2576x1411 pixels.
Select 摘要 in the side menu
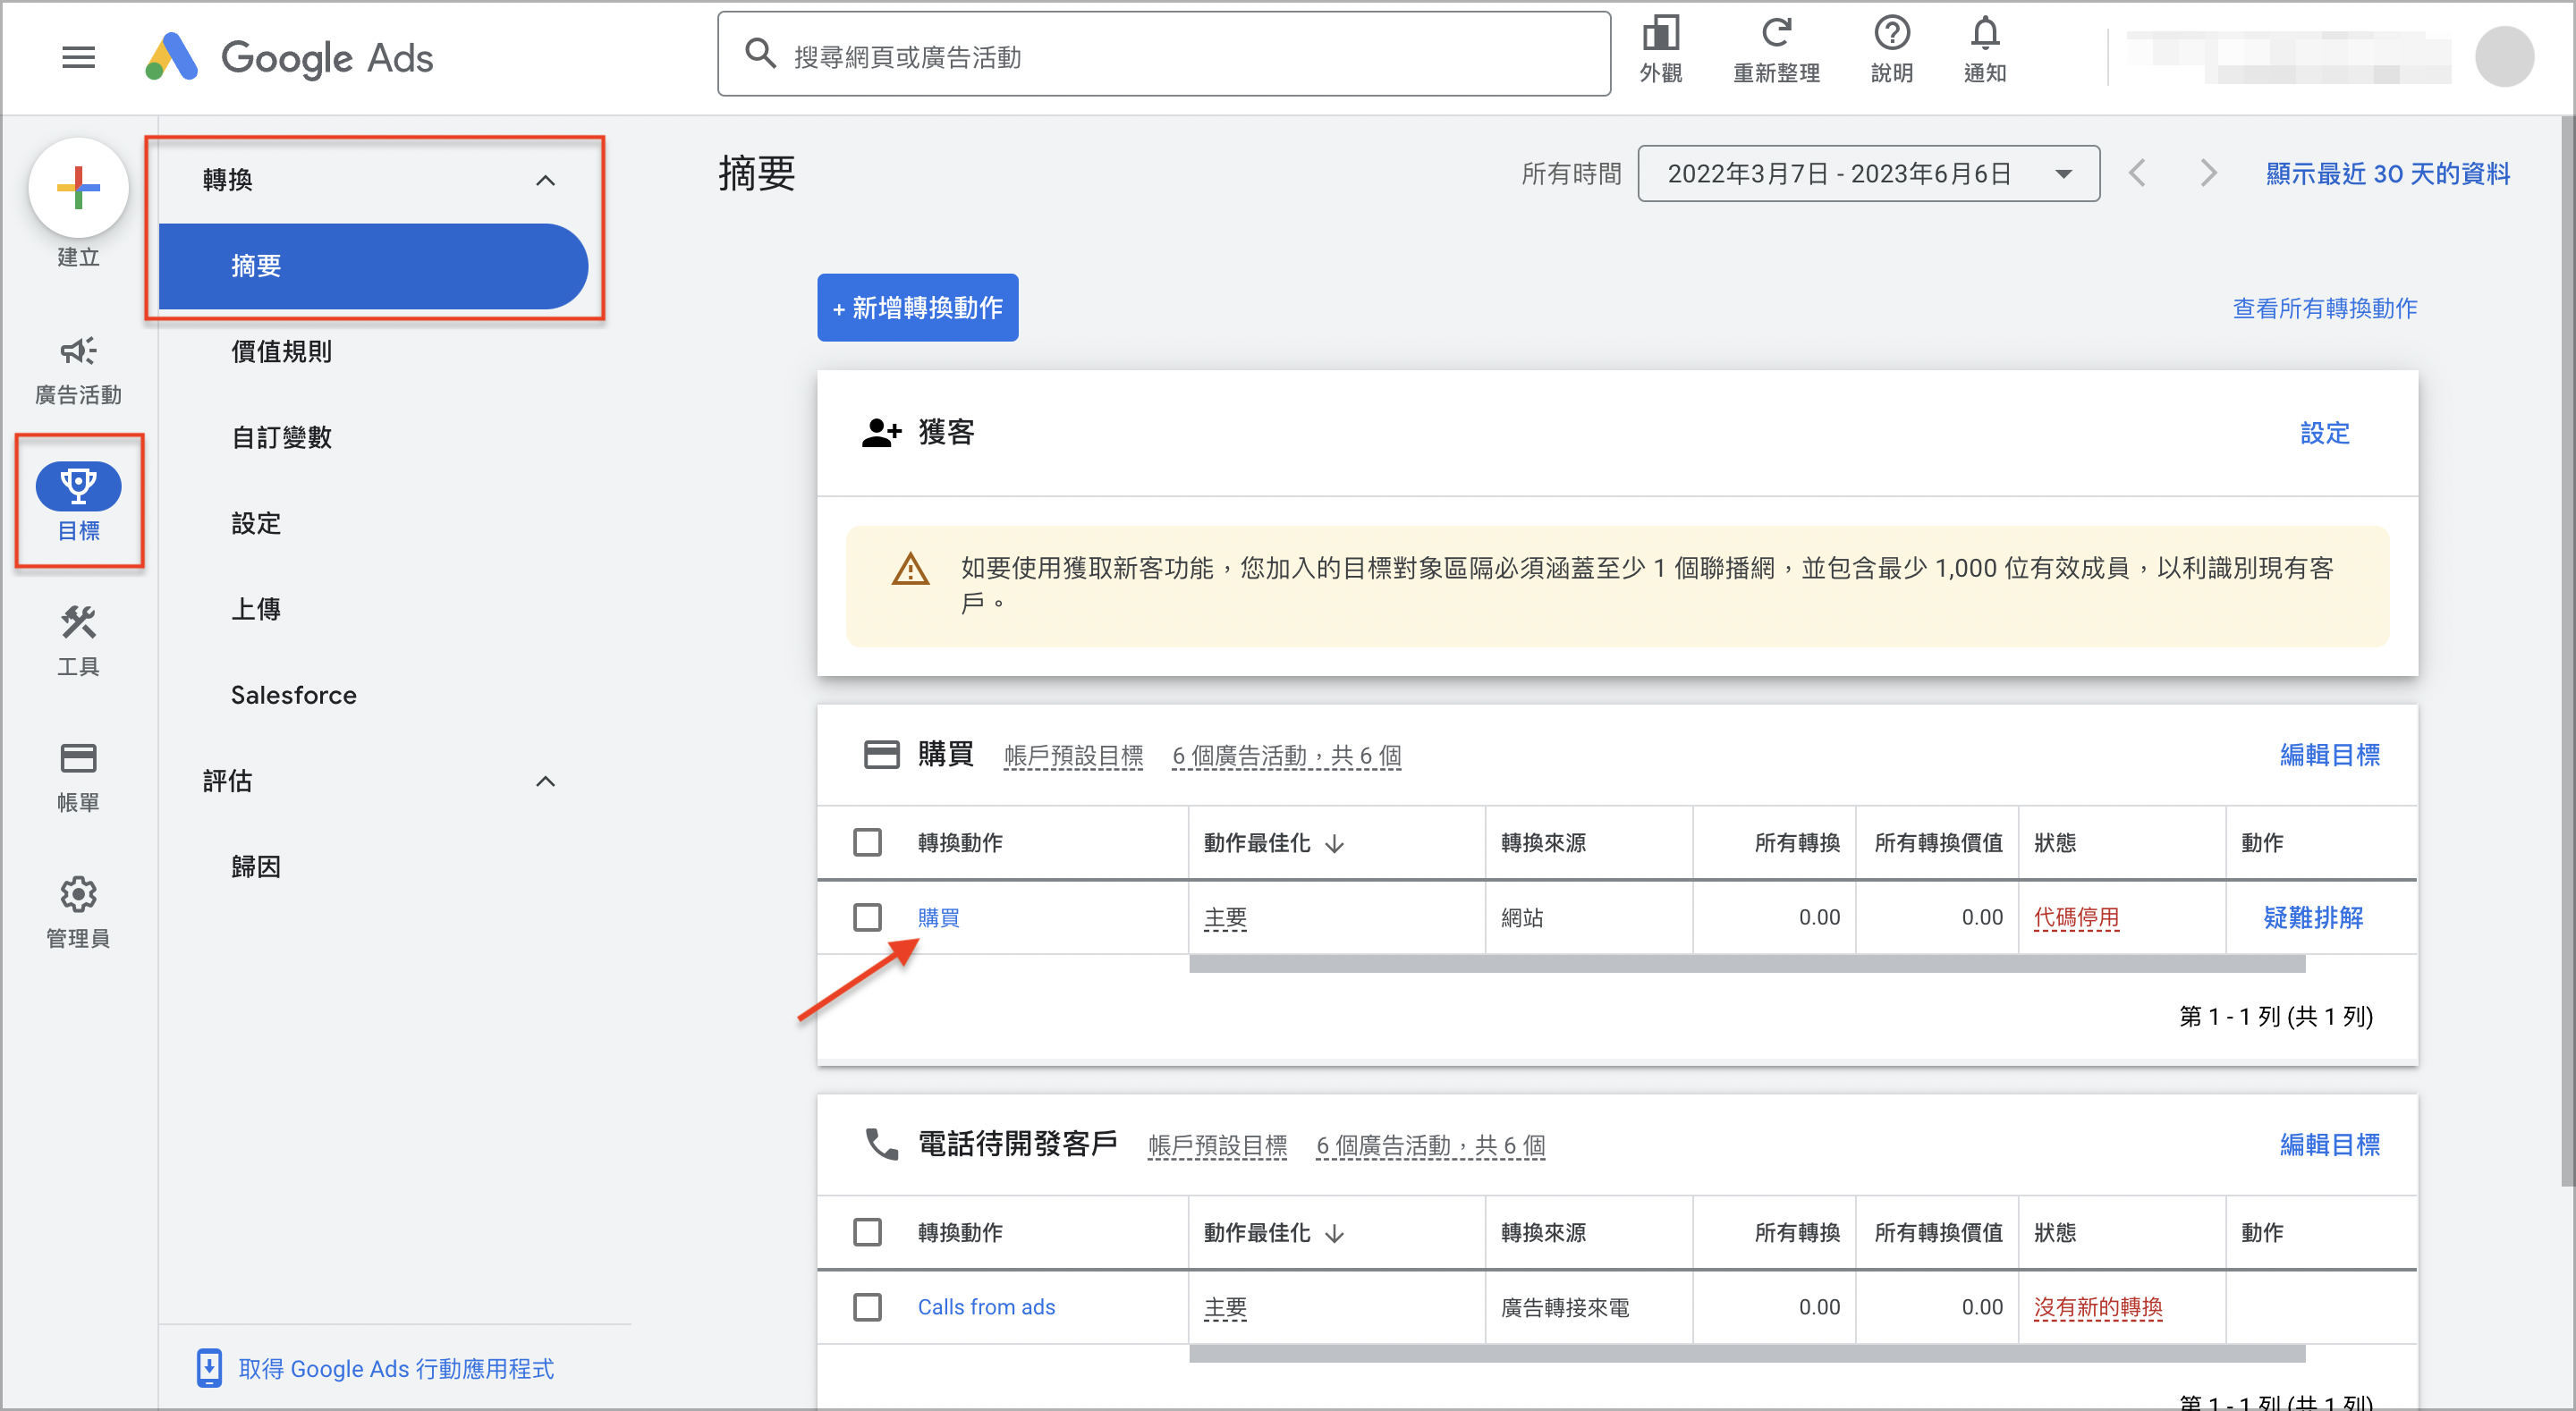pos(372,266)
